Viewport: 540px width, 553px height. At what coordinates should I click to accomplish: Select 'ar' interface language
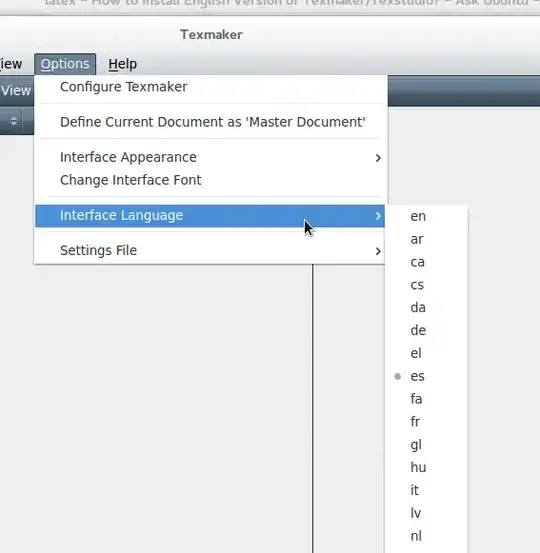426,239
